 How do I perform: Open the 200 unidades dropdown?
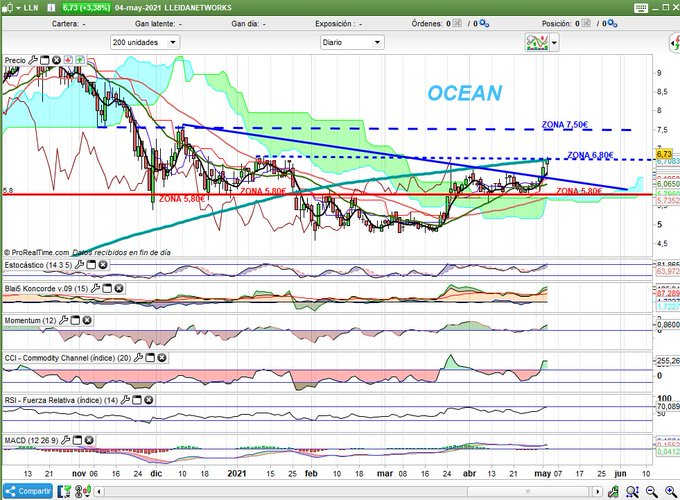[x=145, y=42]
